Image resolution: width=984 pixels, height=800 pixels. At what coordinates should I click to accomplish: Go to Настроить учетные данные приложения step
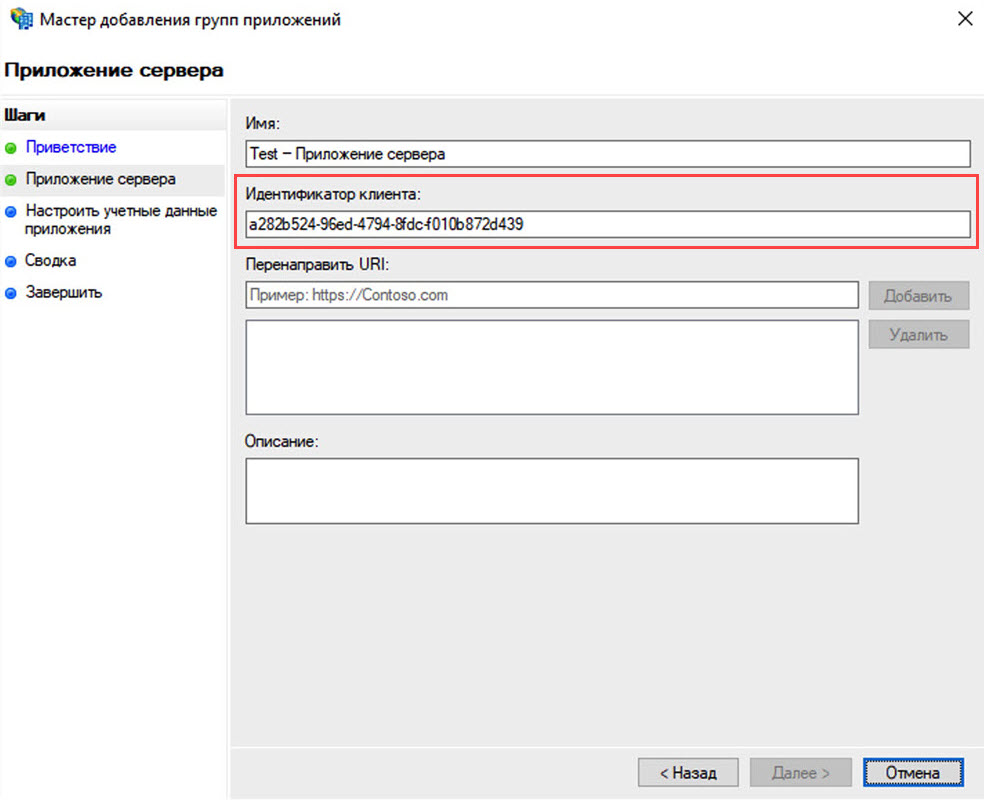coord(120,219)
